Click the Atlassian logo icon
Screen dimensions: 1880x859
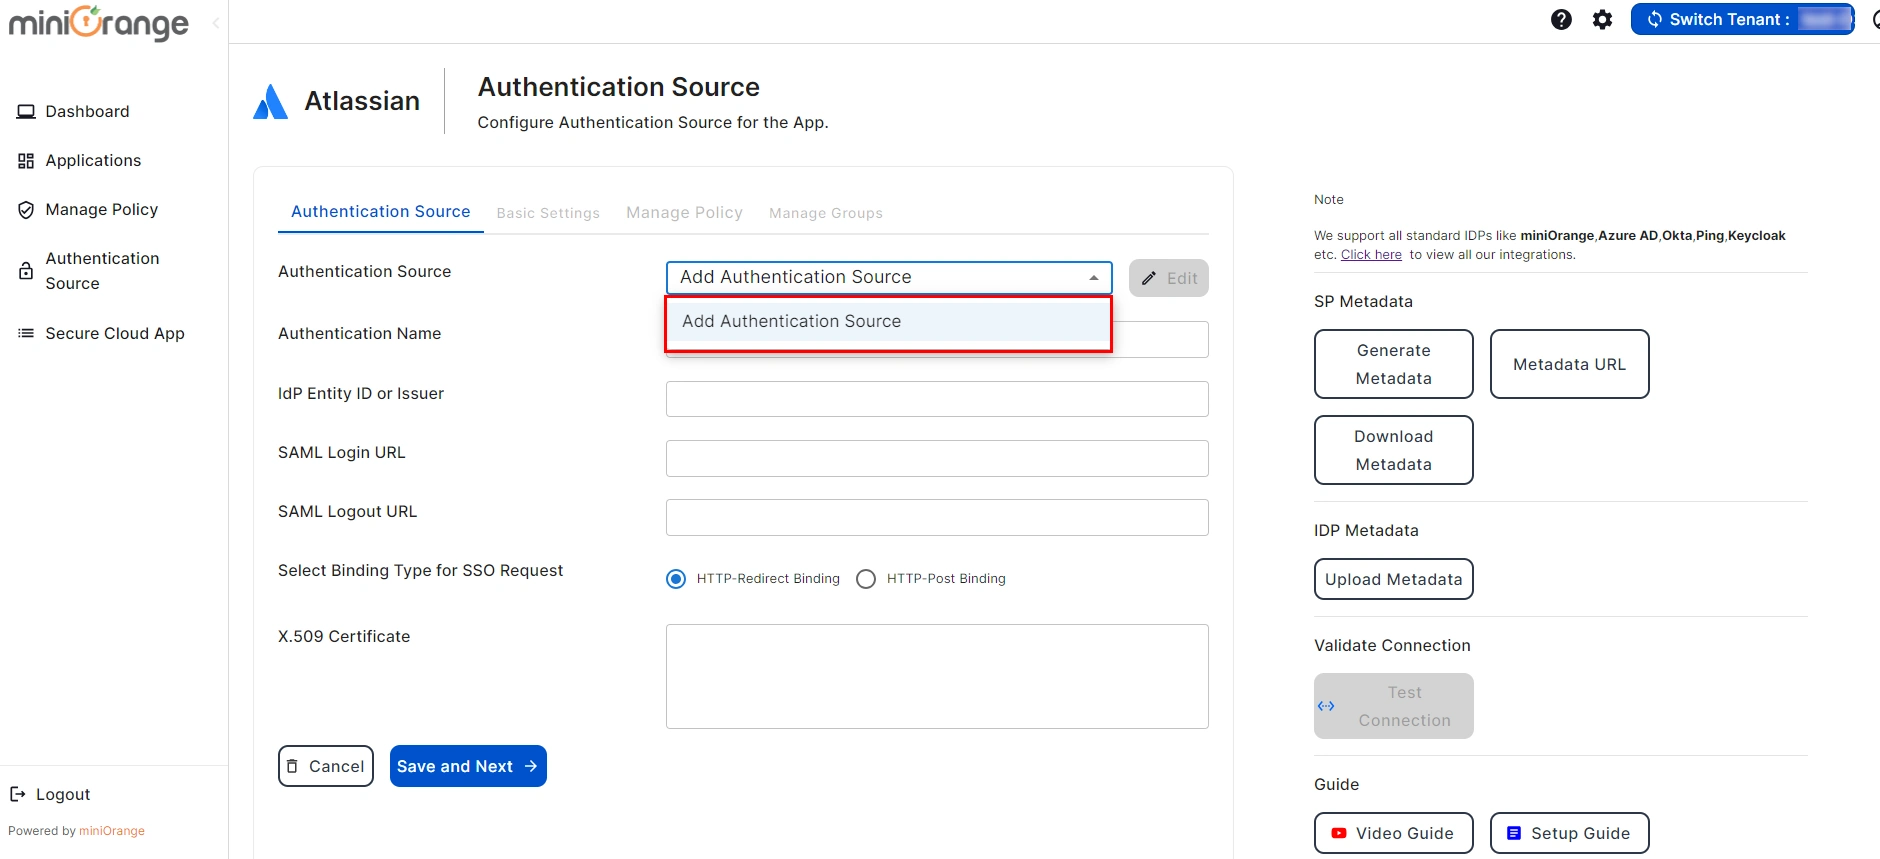270,101
